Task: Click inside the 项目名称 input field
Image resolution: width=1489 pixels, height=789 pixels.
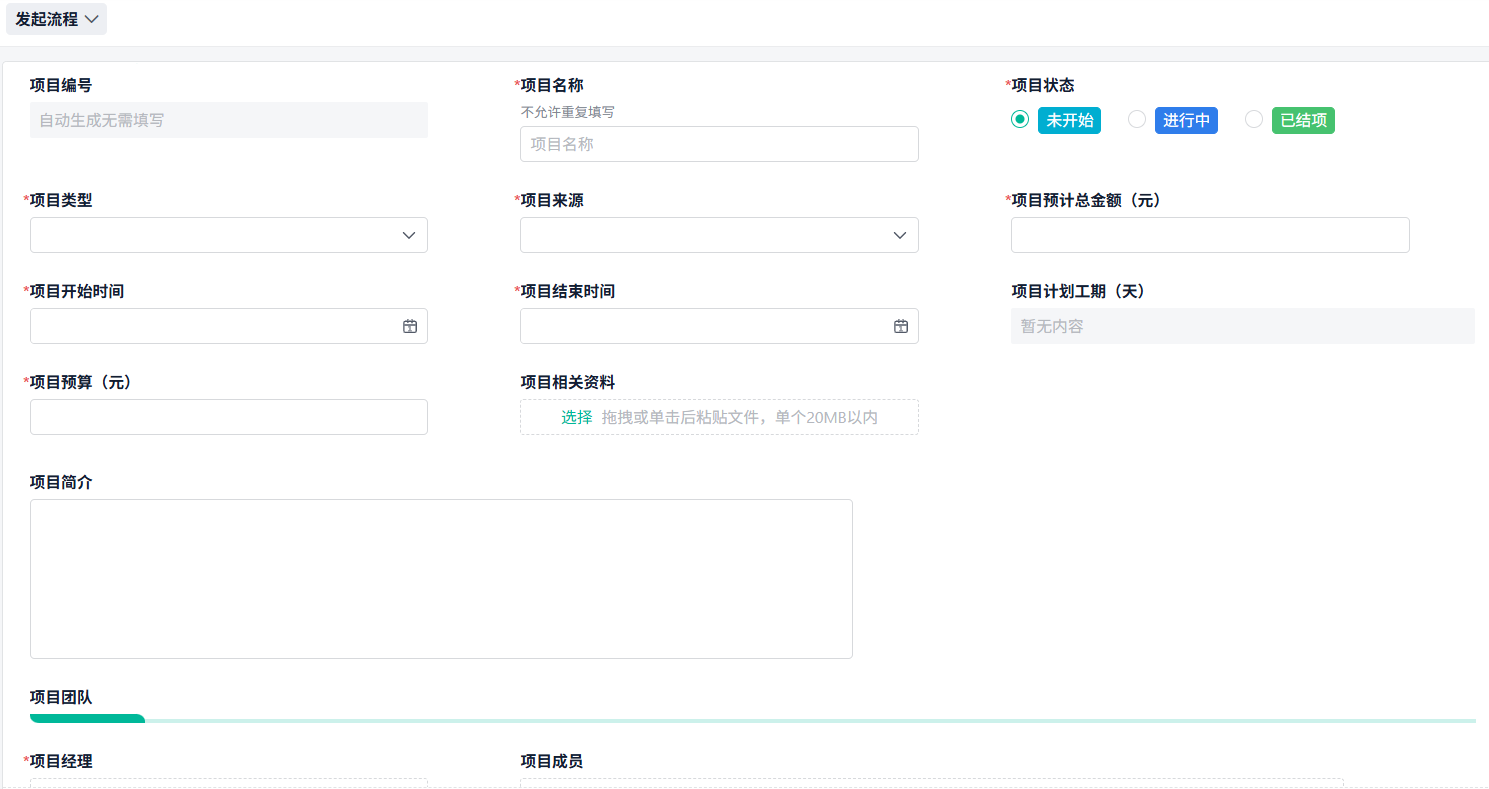Action: click(x=718, y=143)
